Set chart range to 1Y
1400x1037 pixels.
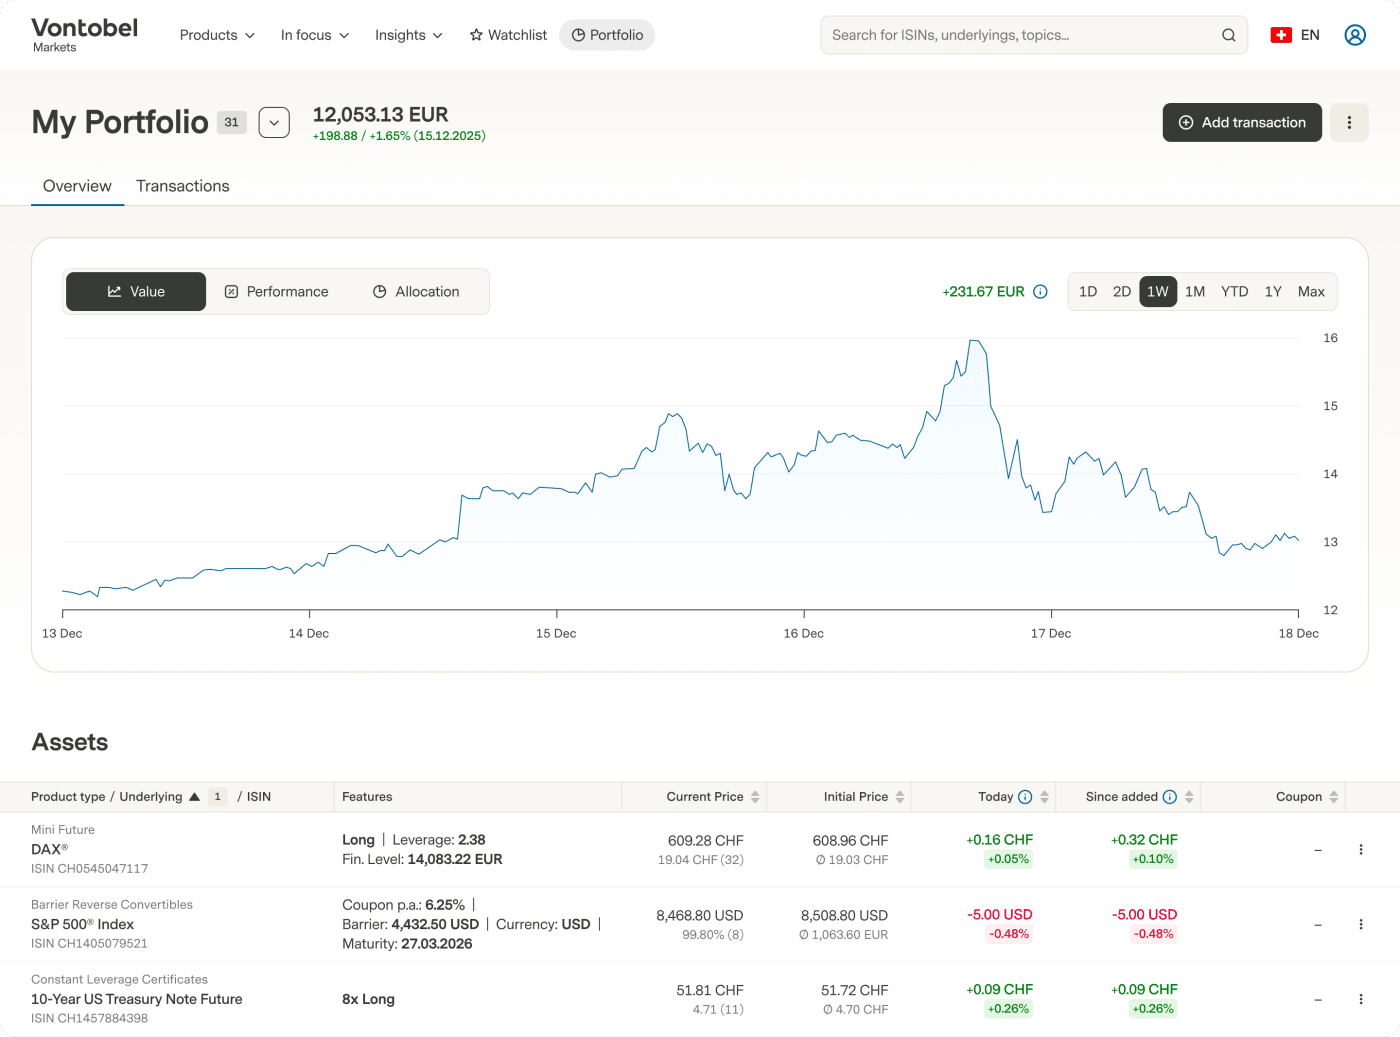(x=1273, y=292)
